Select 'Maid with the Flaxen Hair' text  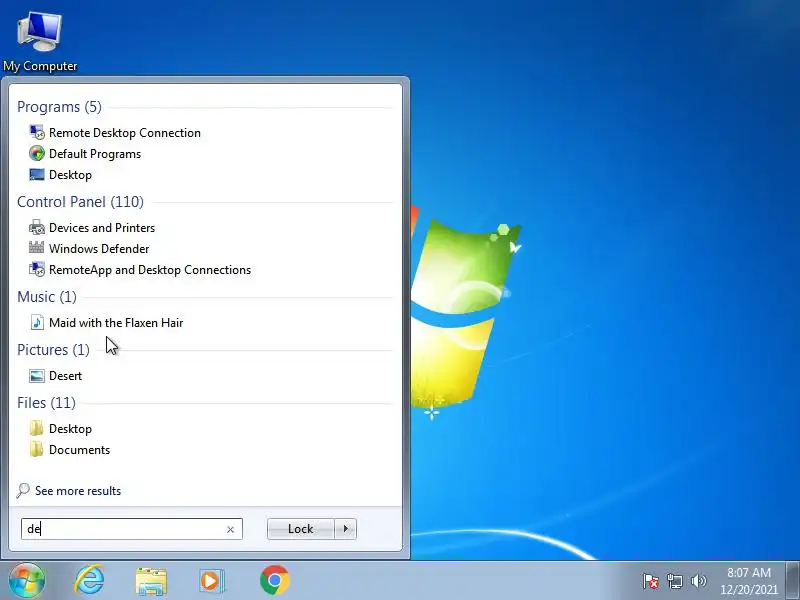116,322
